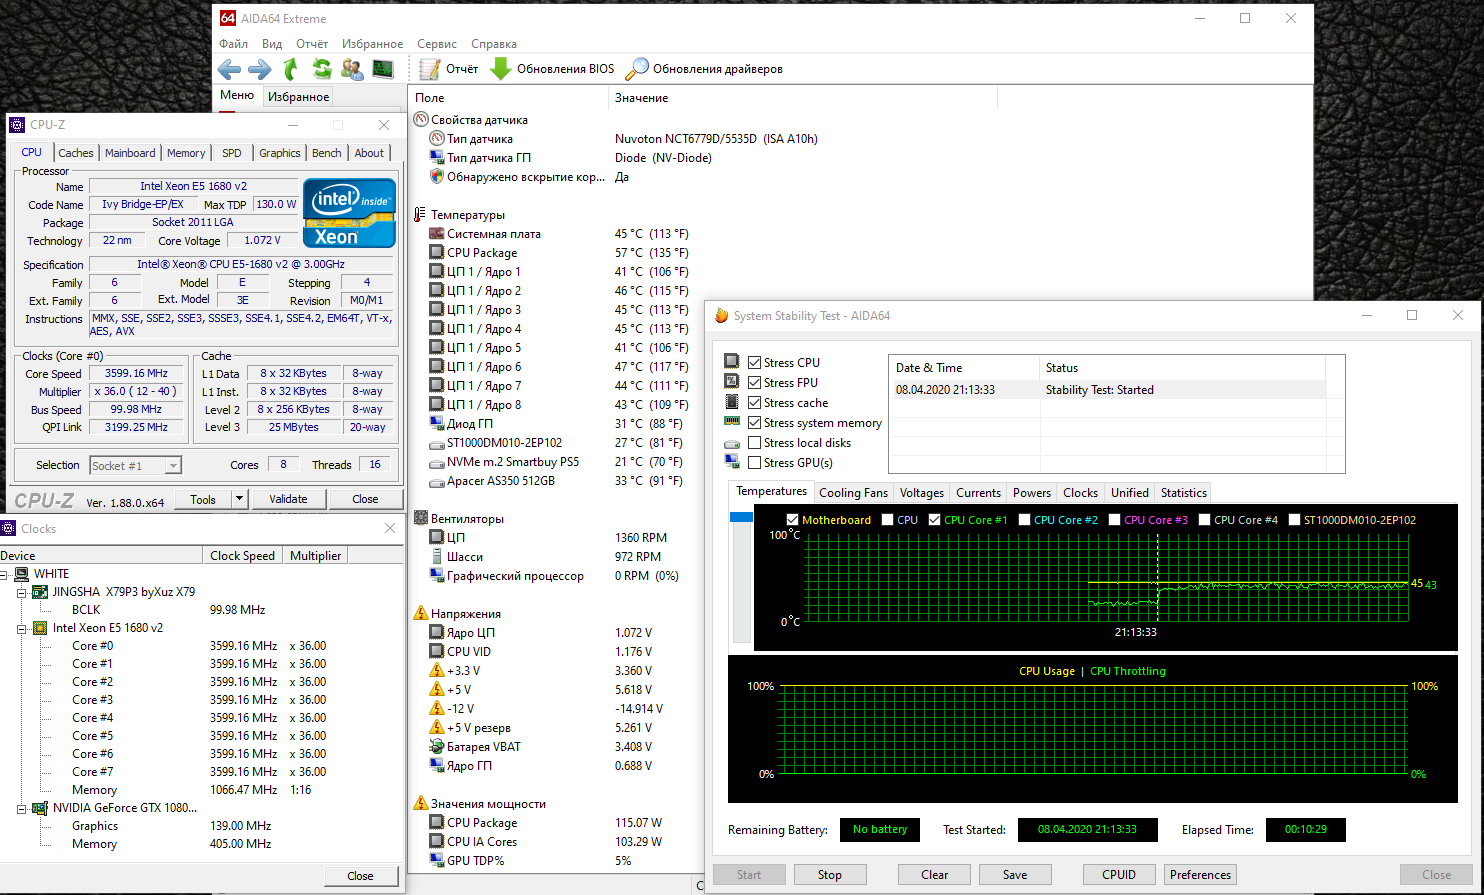Click the Clear button in stability test
The image size is (1484, 895).
tap(934, 875)
